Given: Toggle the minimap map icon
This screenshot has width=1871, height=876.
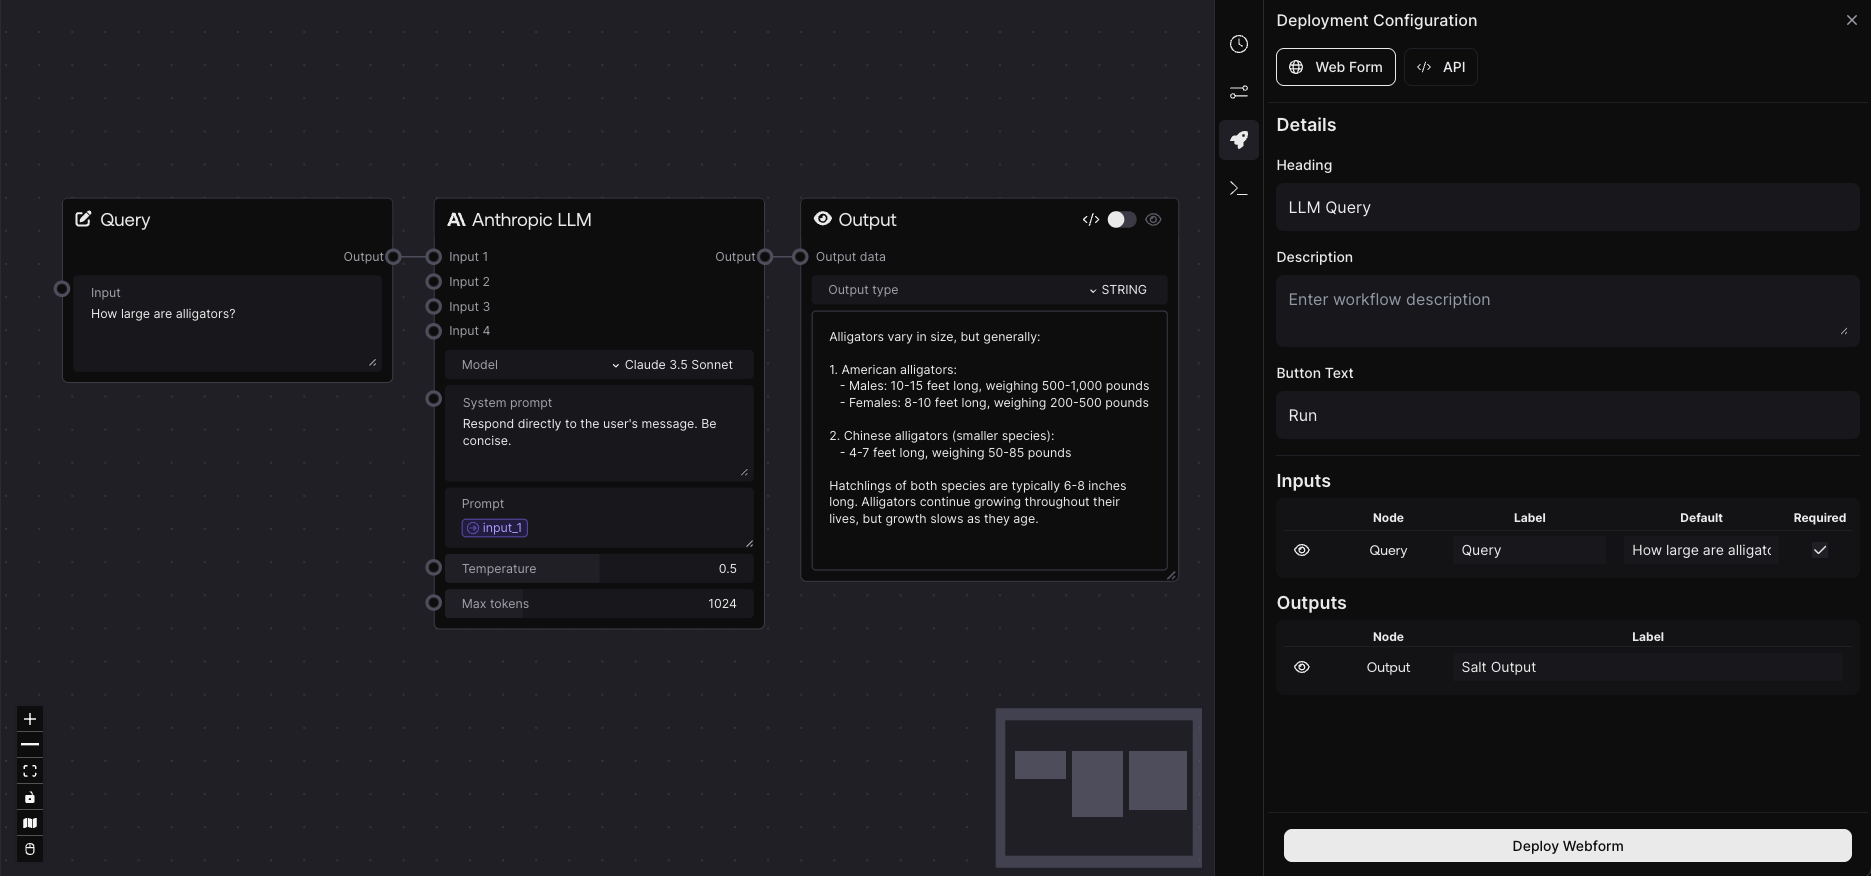Looking at the screenshot, I should pos(30,823).
